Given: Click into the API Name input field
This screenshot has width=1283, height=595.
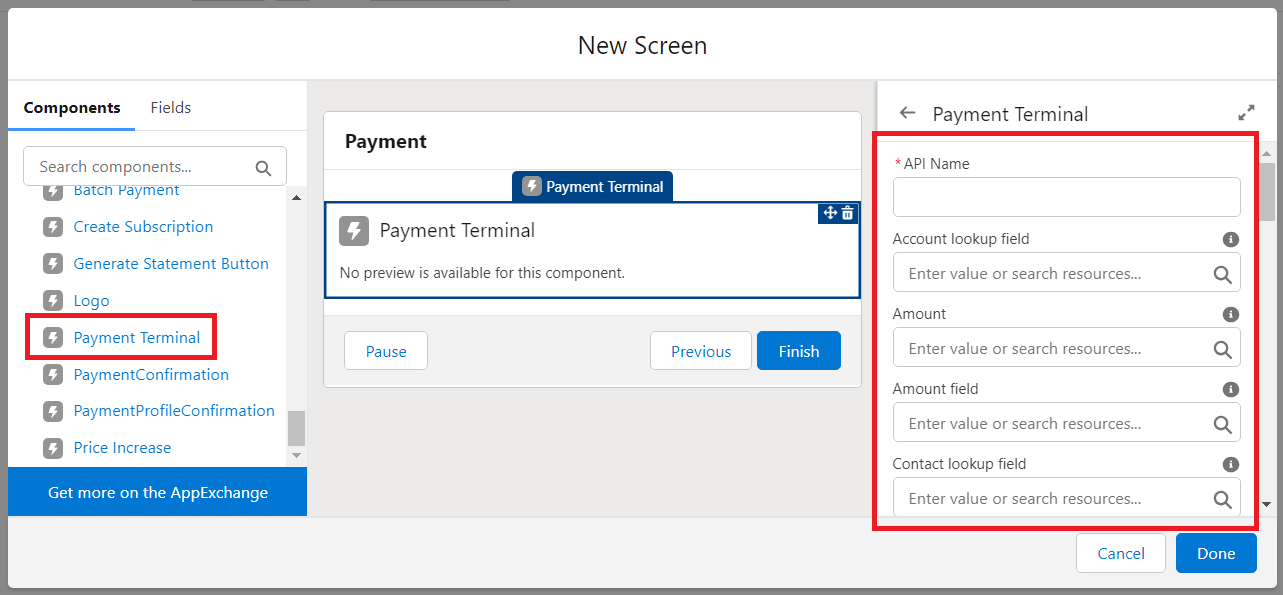Looking at the screenshot, I should point(1066,197).
